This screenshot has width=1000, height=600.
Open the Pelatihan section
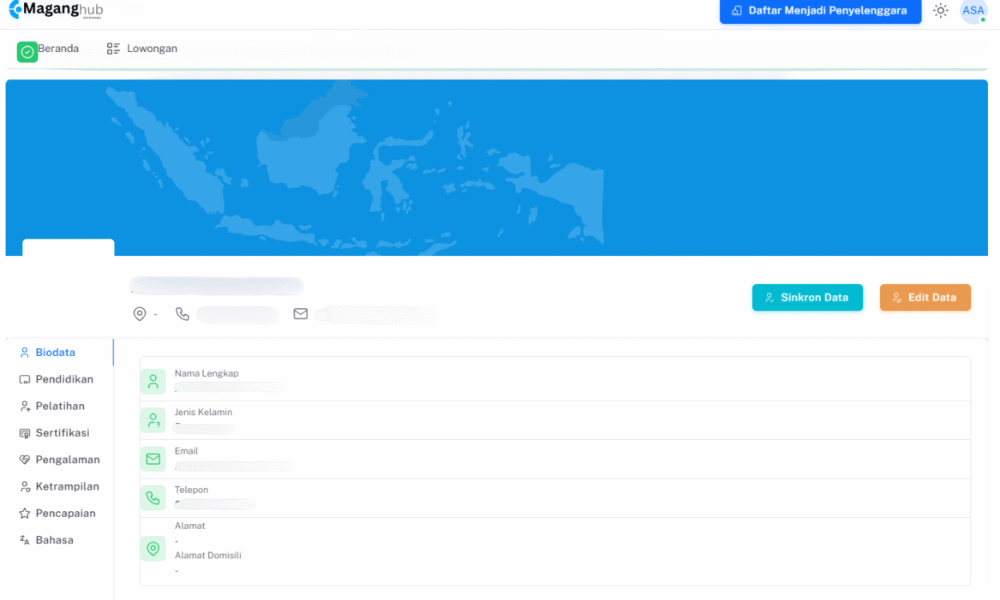[x=52, y=406]
